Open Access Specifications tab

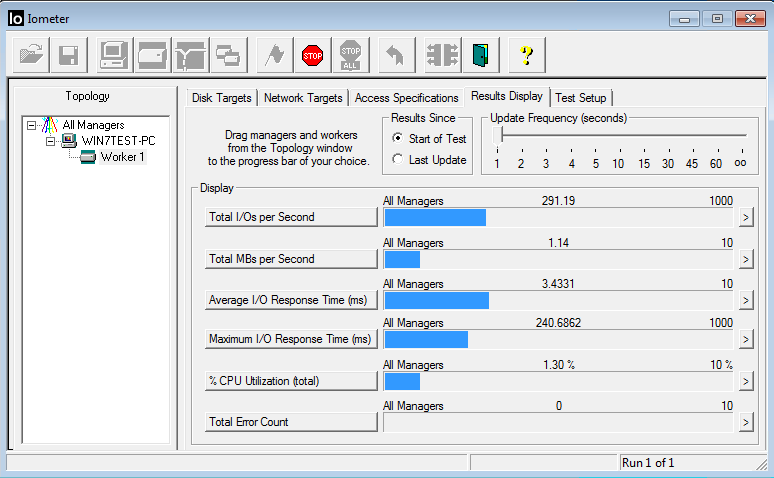coord(406,98)
